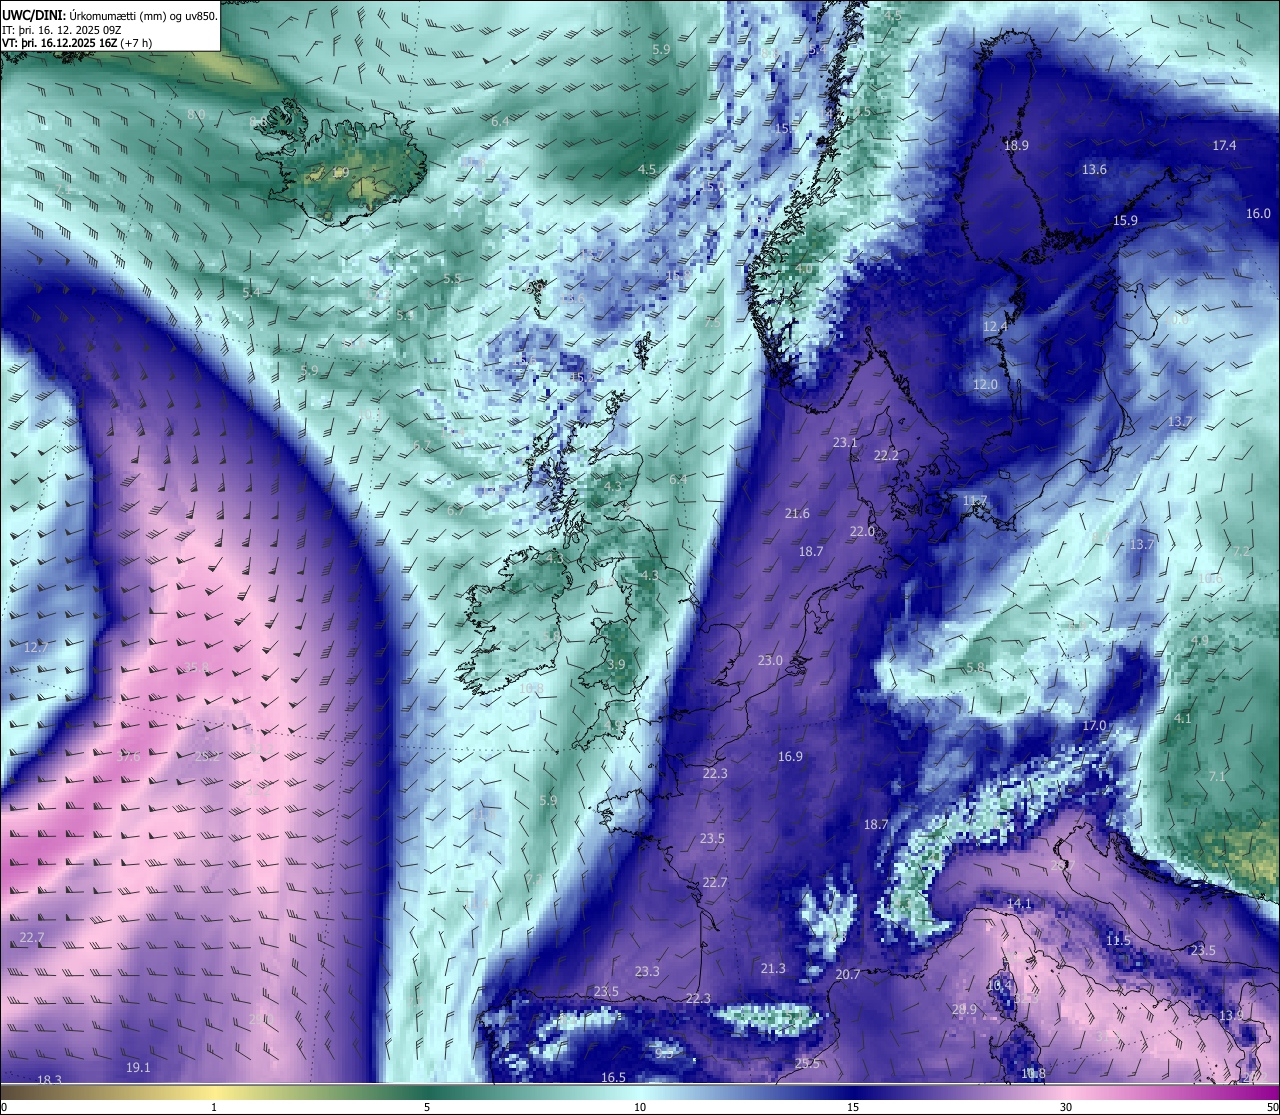This screenshot has width=1280, height=1115.
Task: Select the 16.9 value over Belgium
Action: (x=790, y=757)
